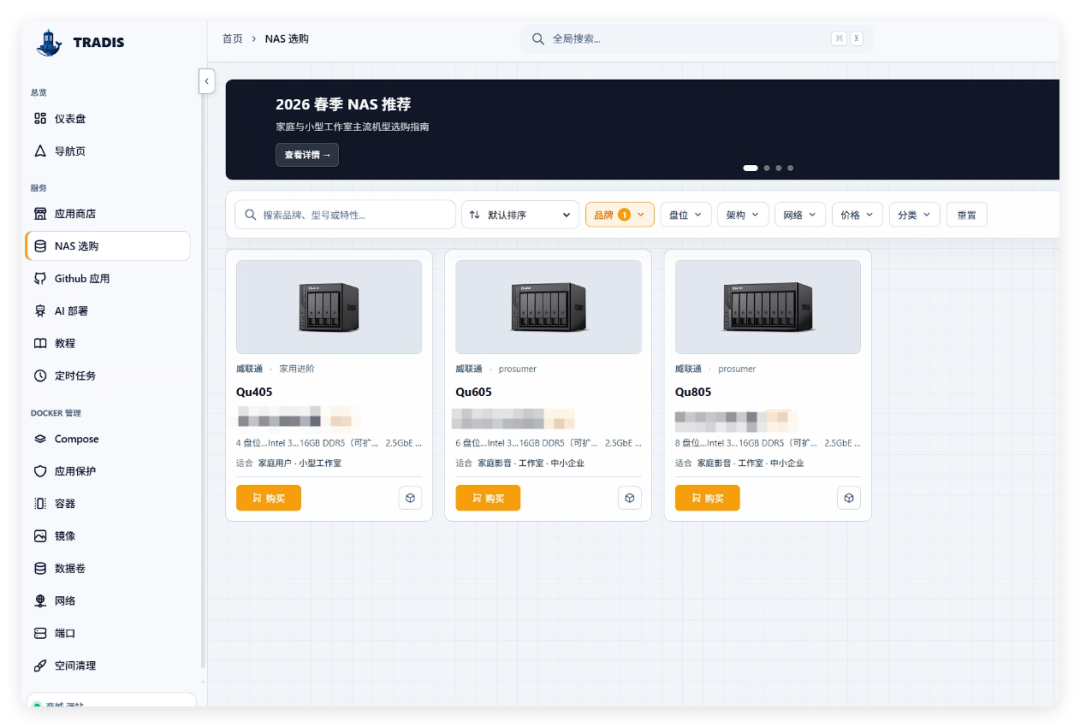Select the second banner carousel dot
This screenshot has height=727, width=1080.
point(767,168)
